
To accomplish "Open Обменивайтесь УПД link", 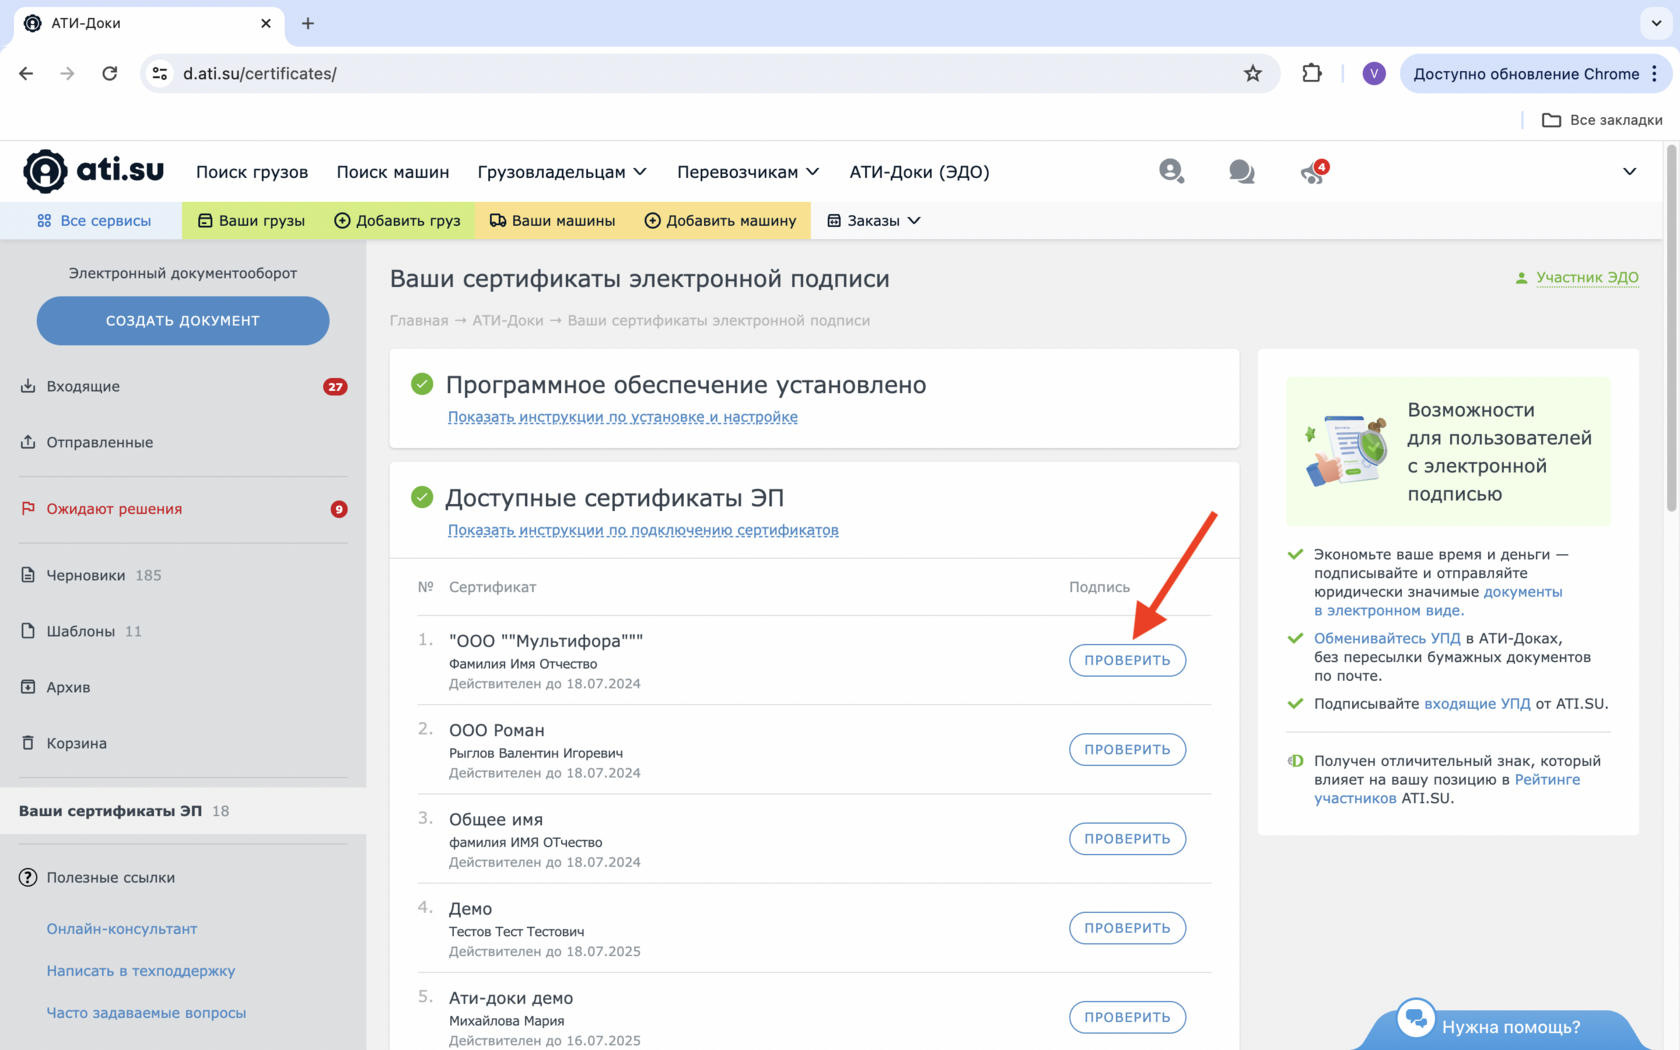I will [1387, 638].
